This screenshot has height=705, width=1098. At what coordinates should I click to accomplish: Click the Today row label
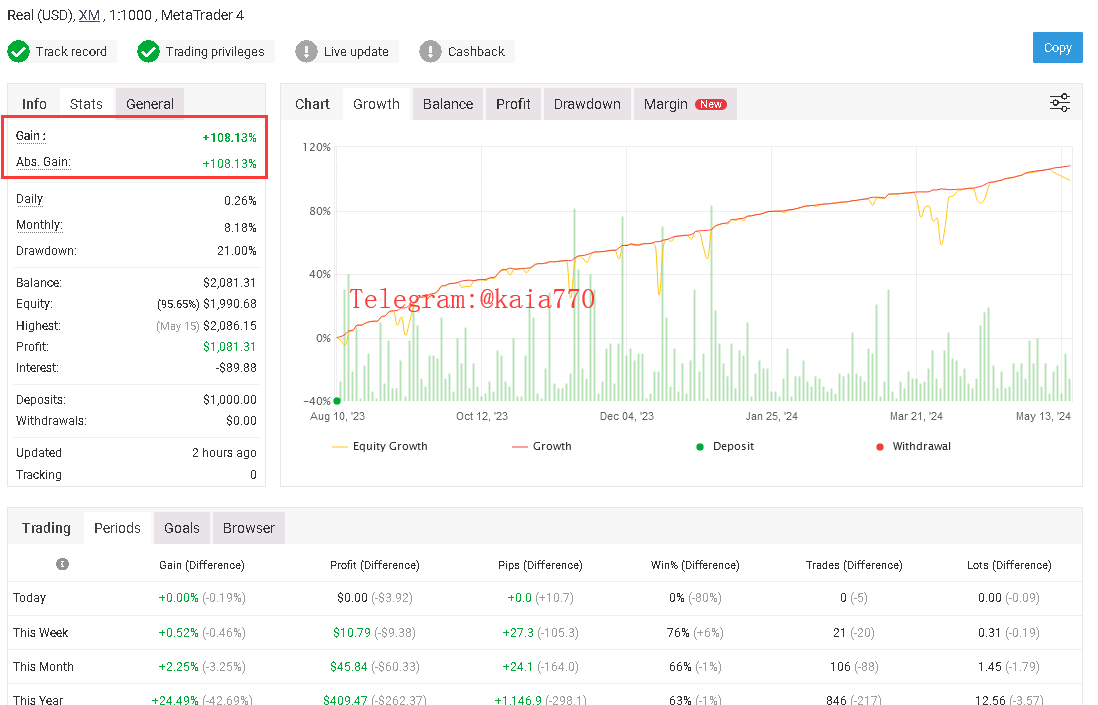tap(29, 598)
